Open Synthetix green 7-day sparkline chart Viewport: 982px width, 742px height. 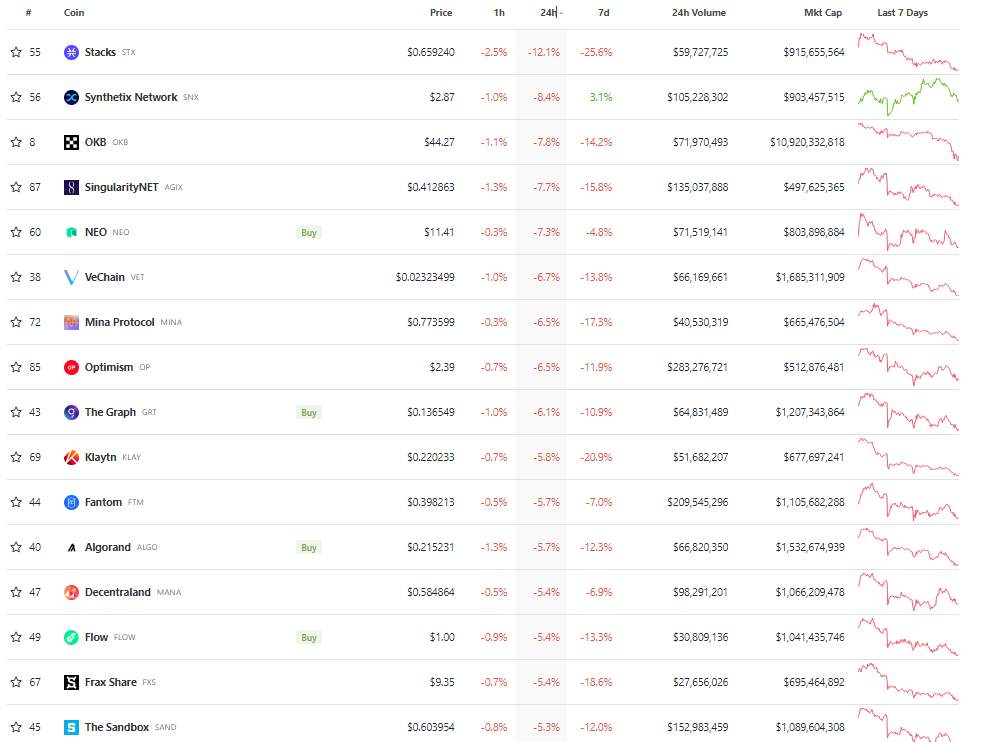[908, 97]
